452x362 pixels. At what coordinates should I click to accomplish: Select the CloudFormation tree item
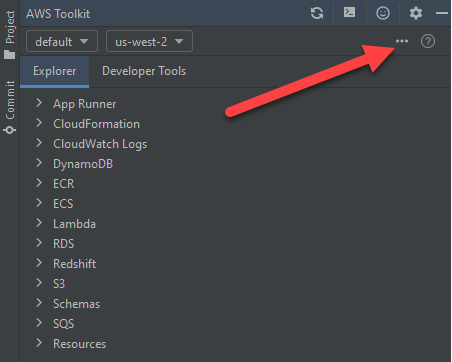click(96, 124)
